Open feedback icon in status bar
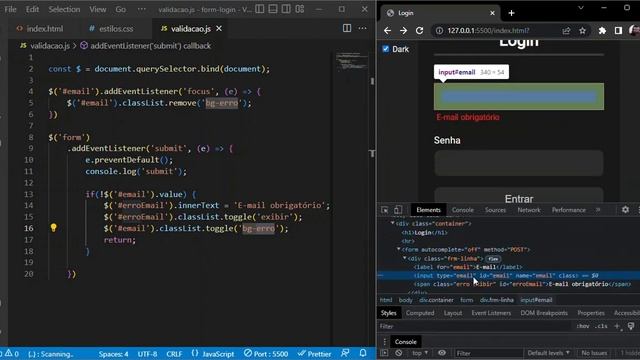 pyautogui.click(x=345, y=353)
